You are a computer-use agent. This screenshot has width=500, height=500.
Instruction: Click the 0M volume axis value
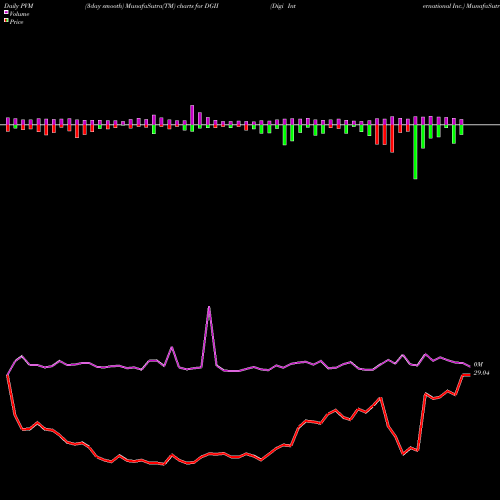click(478, 365)
